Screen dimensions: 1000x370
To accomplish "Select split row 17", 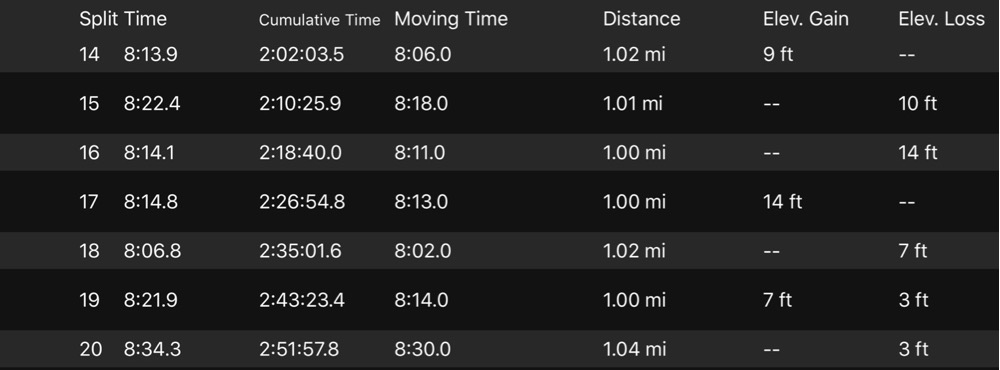I will tap(500, 202).
